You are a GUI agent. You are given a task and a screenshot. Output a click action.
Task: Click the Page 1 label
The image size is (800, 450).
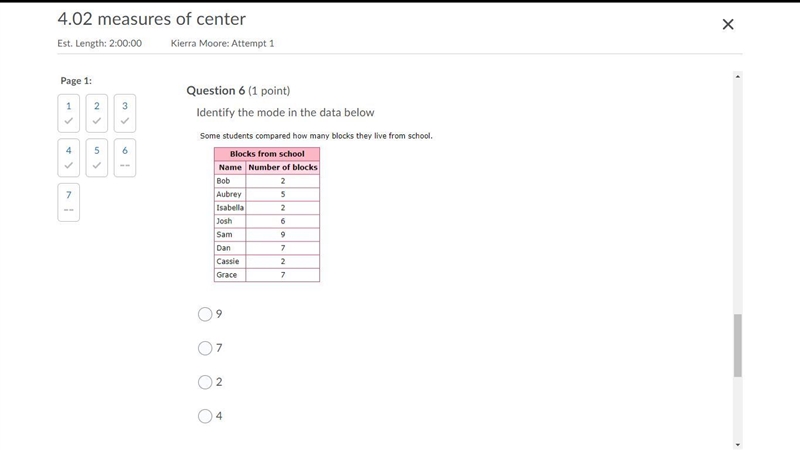[76, 81]
